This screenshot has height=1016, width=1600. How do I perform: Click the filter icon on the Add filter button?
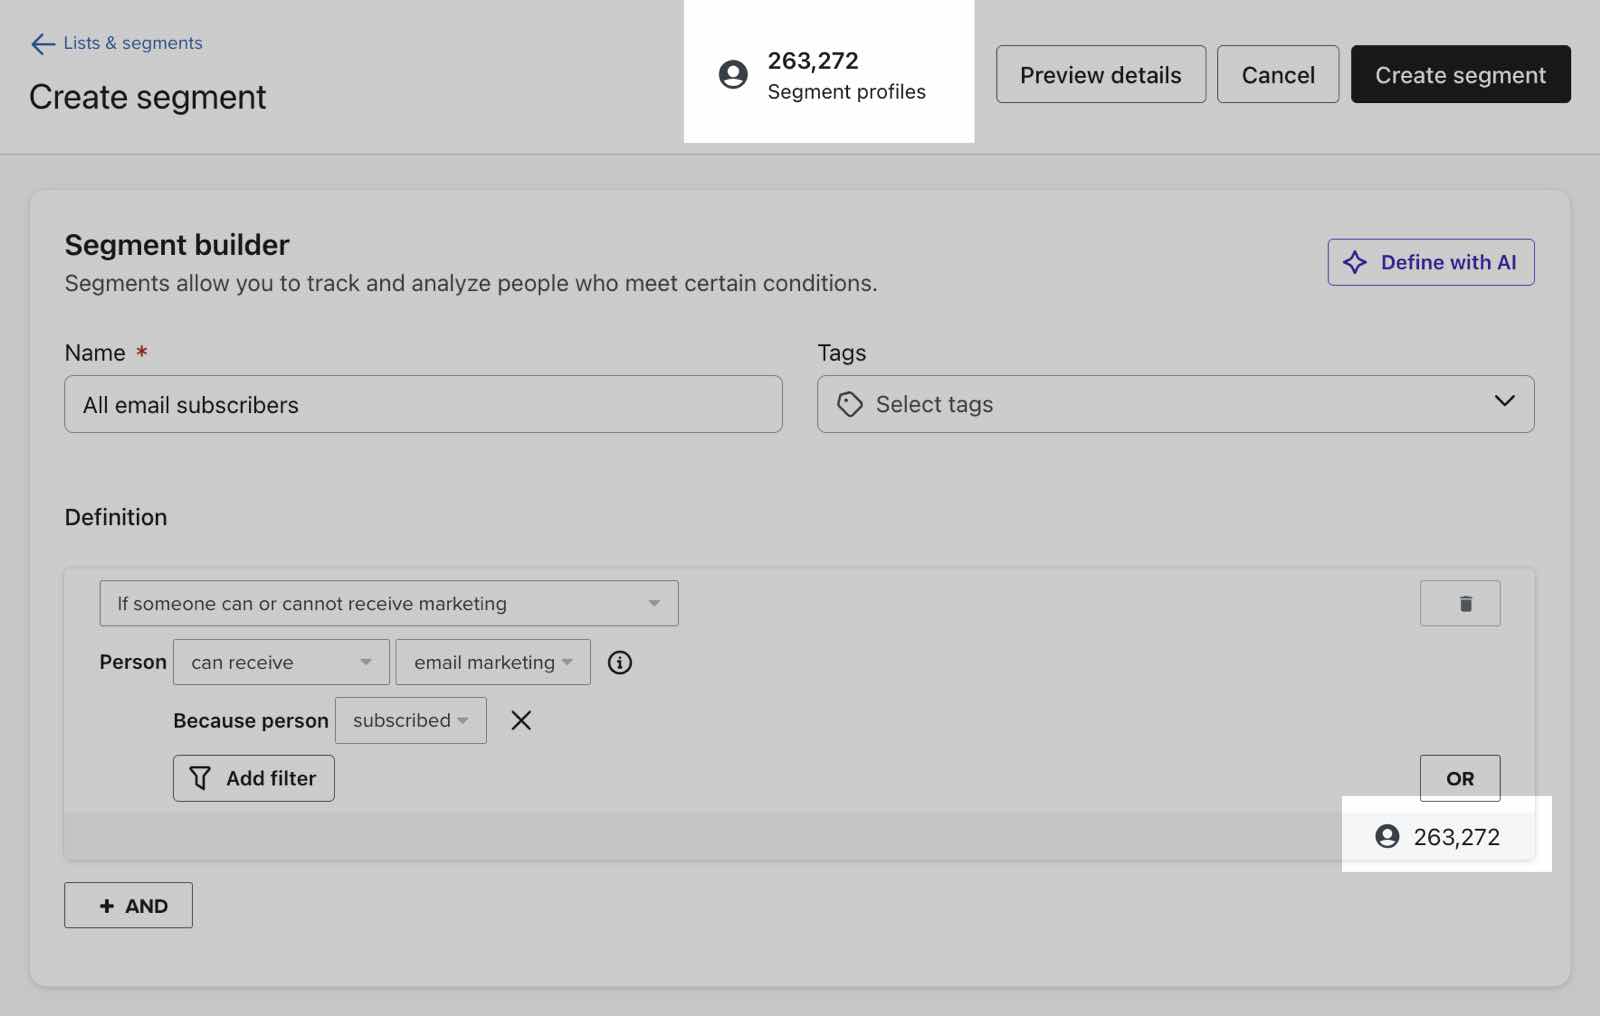coord(200,778)
